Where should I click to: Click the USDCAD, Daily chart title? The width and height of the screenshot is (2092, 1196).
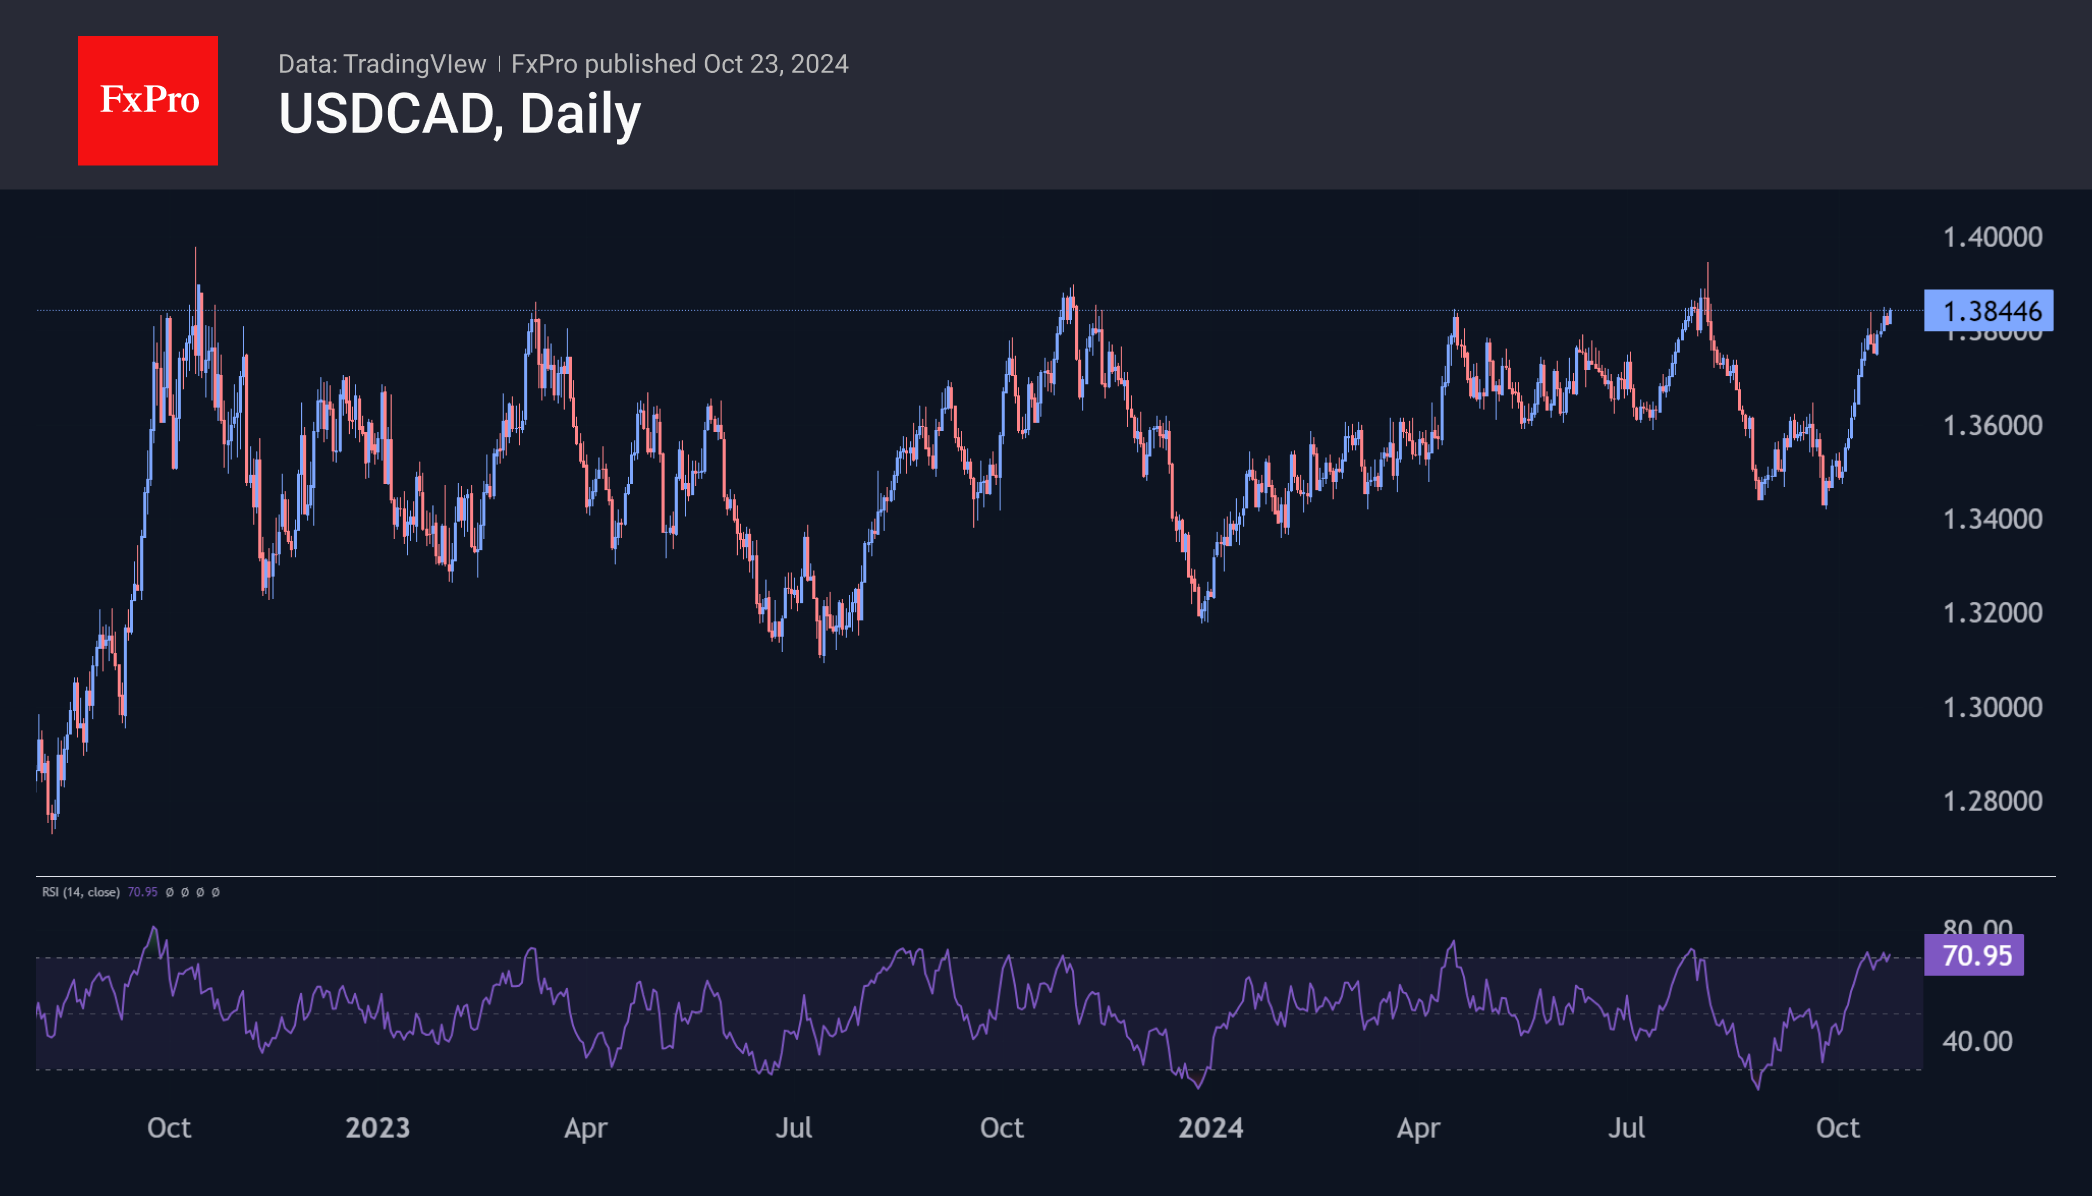[459, 114]
